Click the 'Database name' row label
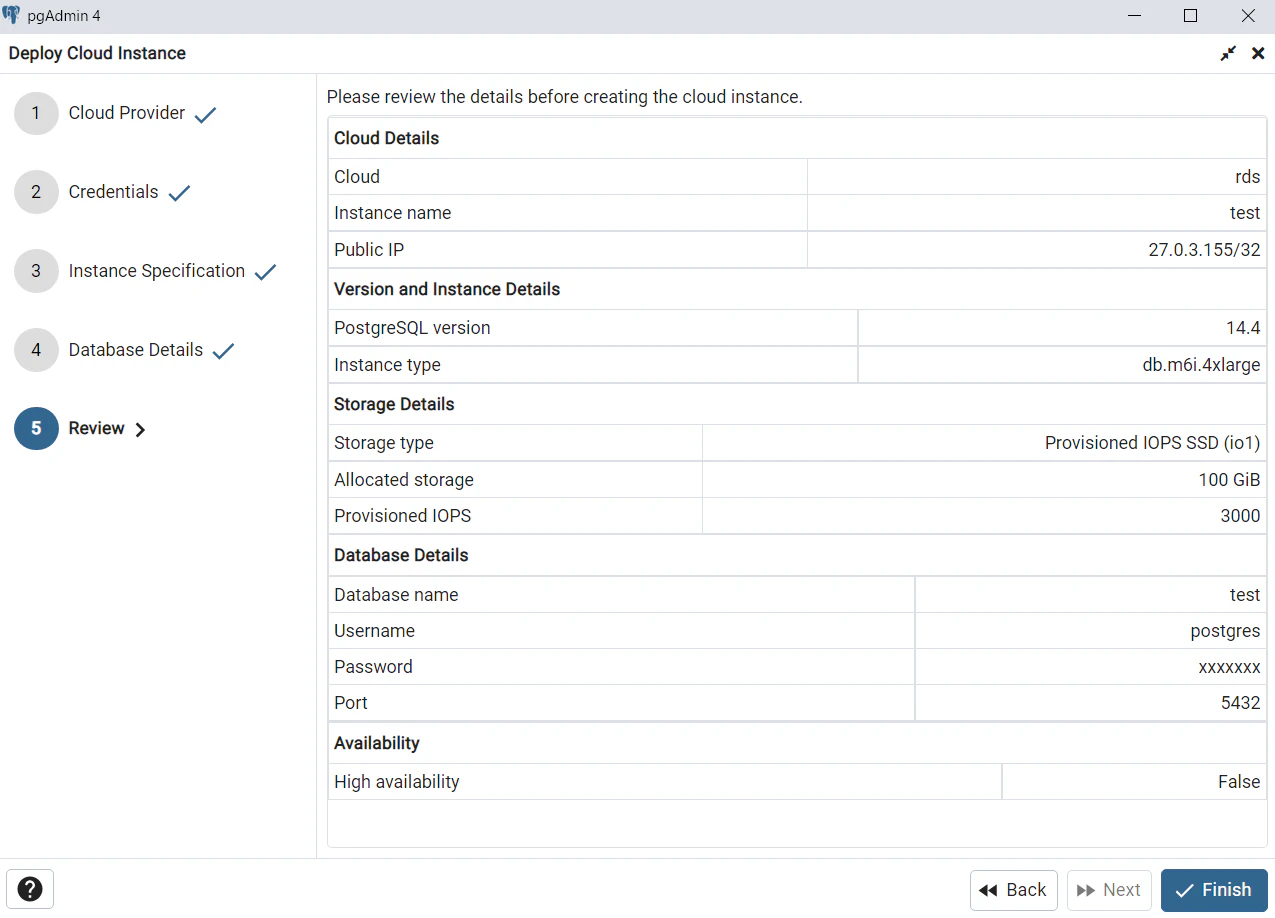This screenshot has height=918, width=1275. tap(396, 595)
